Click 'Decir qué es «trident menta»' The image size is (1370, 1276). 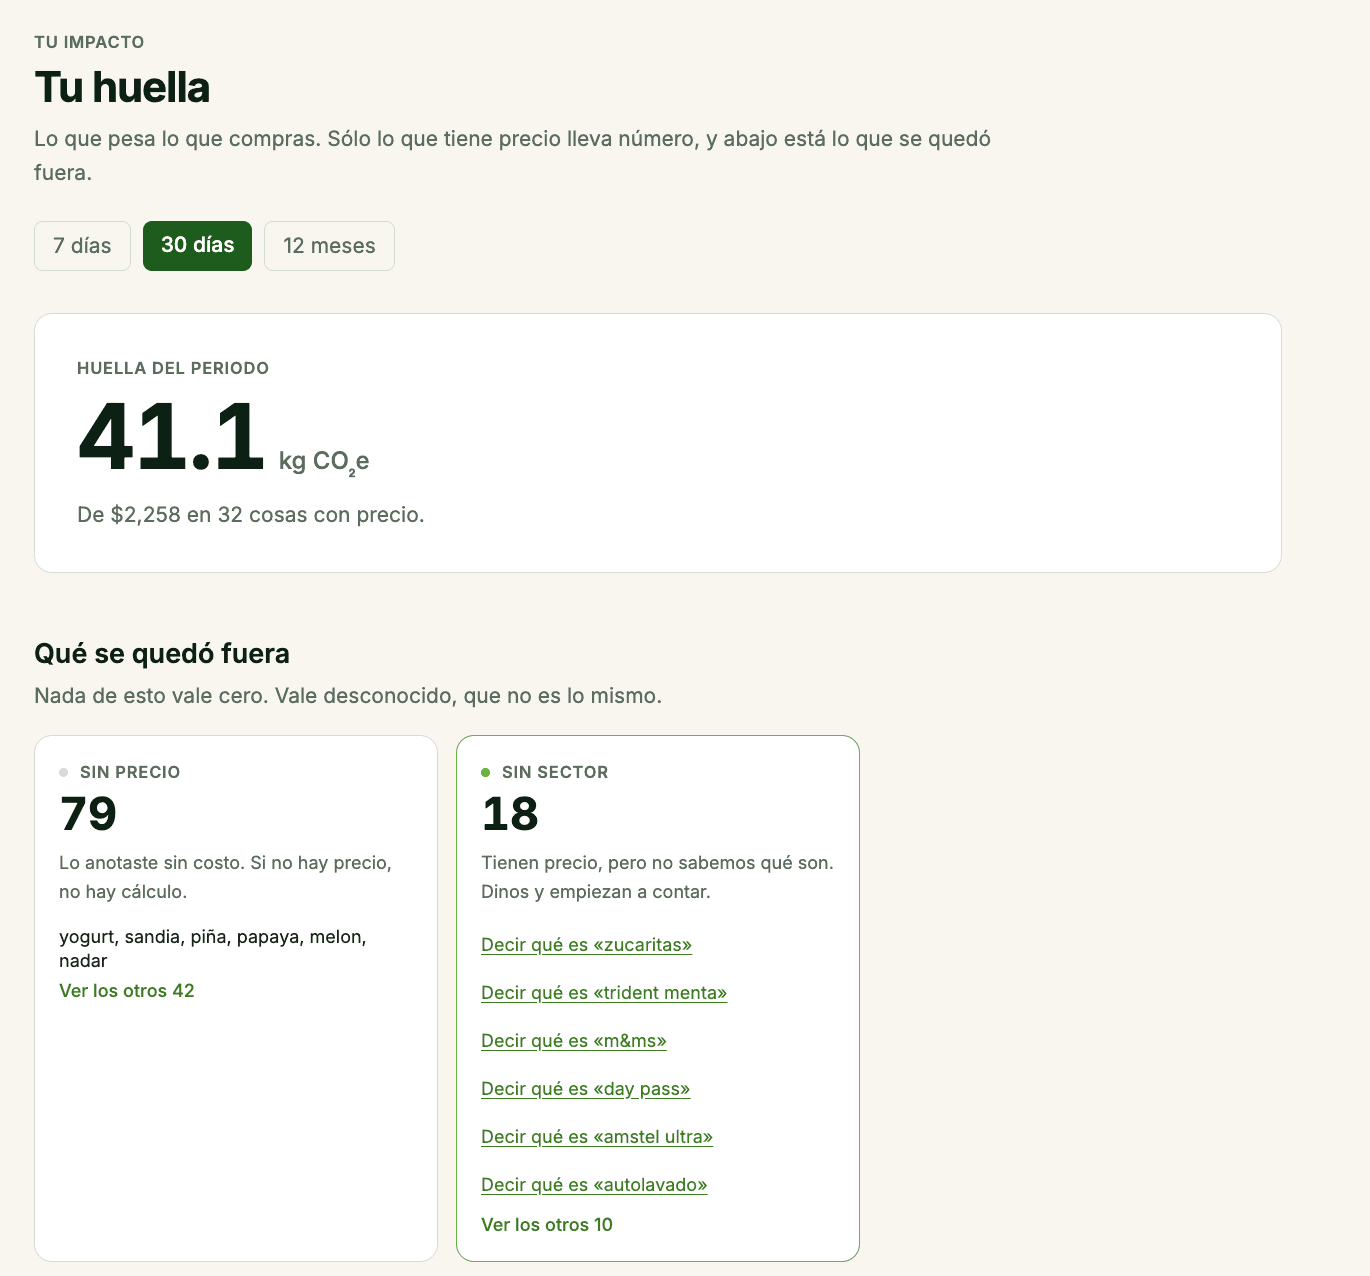click(x=604, y=993)
